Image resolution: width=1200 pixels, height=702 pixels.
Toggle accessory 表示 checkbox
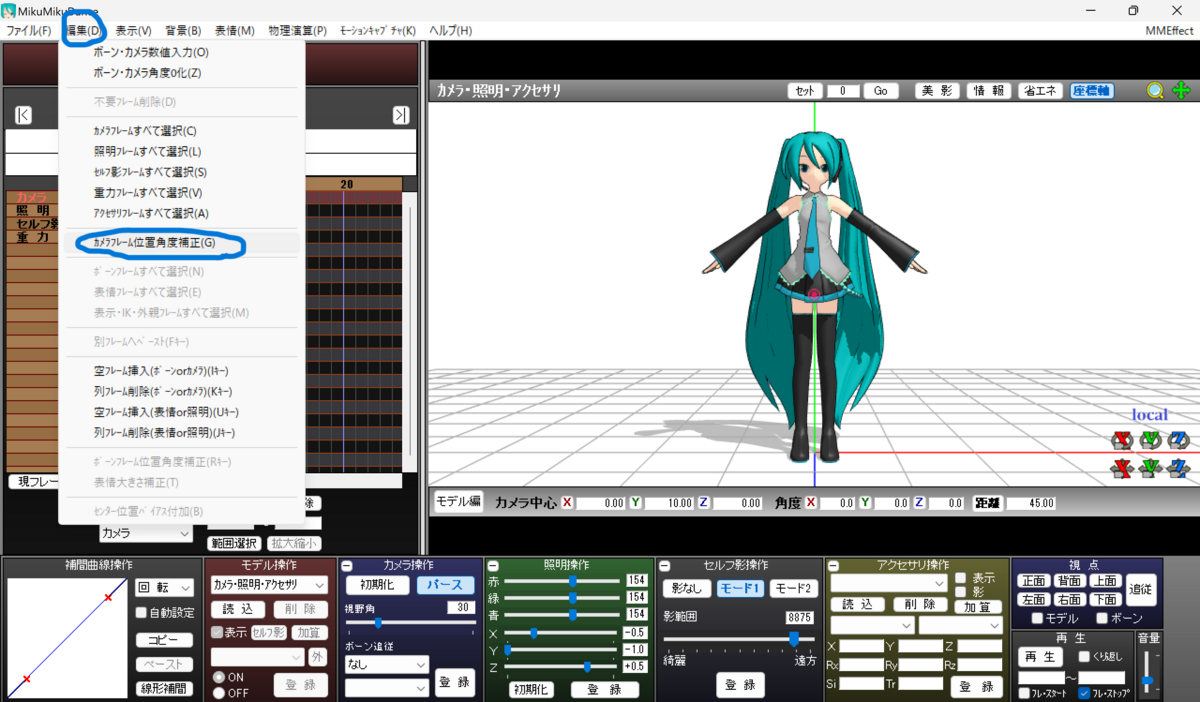coord(960,578)
